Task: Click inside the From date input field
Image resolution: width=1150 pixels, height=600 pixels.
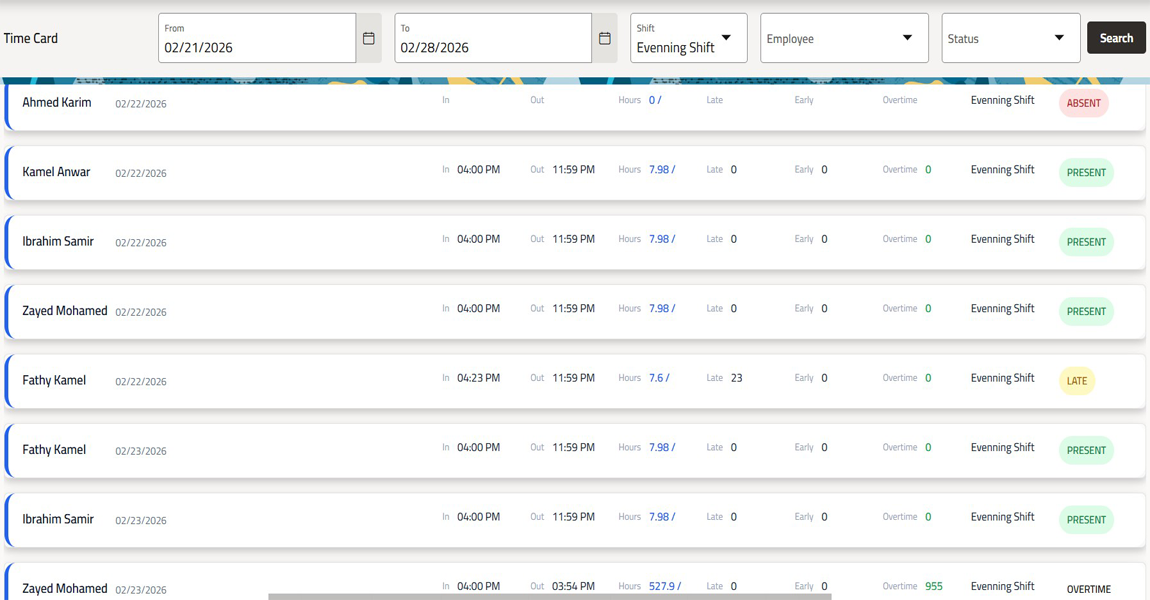Action: [x=250, y=44]
